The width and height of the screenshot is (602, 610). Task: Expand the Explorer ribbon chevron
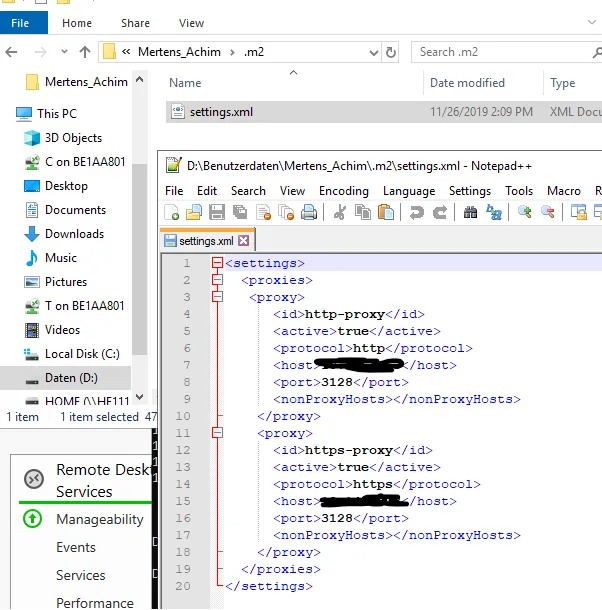pos(591,22)
